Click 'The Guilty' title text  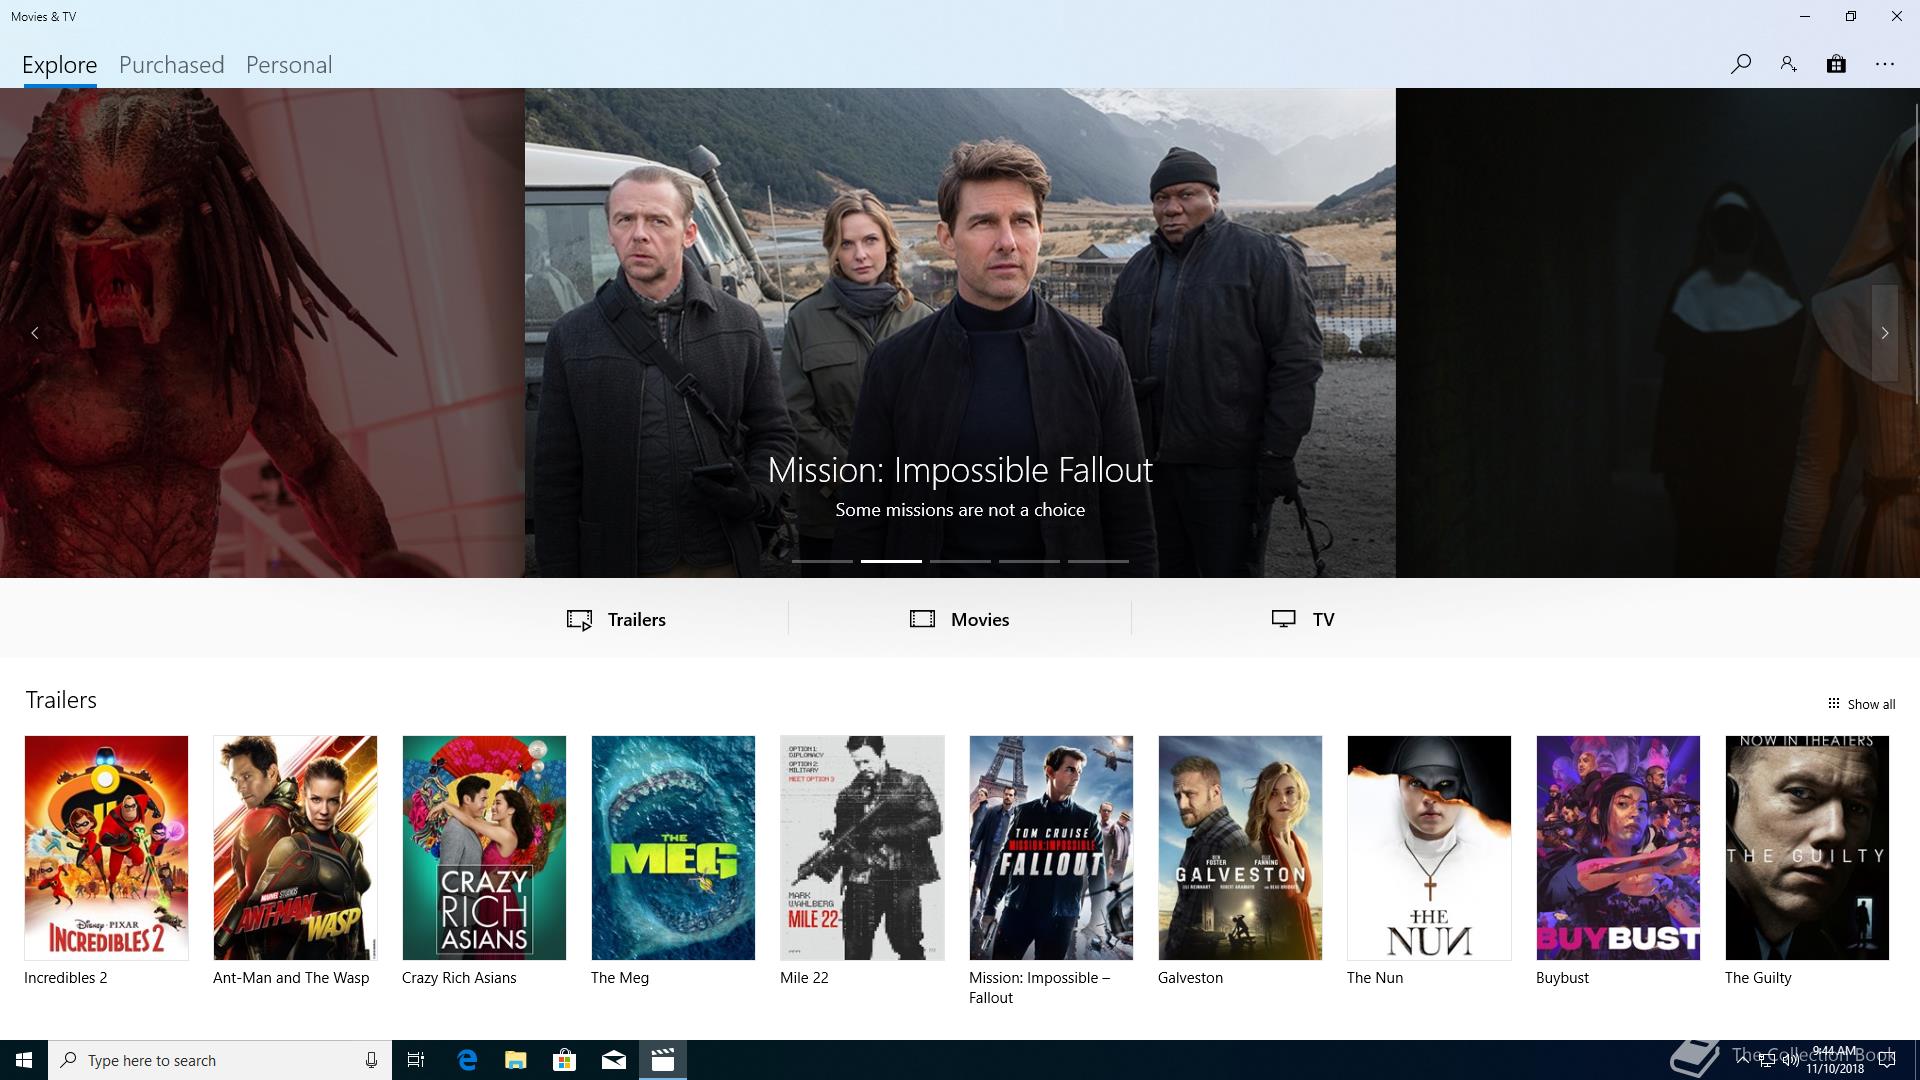click(x=1758, y=978)
